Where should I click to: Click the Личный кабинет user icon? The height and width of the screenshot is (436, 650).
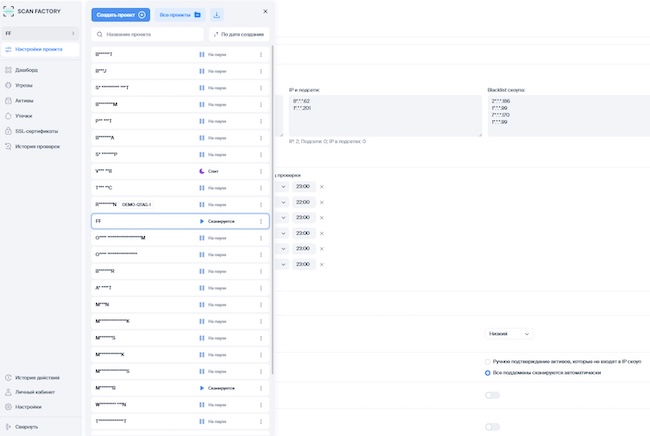pyautogui.click(x=8, y=392)
